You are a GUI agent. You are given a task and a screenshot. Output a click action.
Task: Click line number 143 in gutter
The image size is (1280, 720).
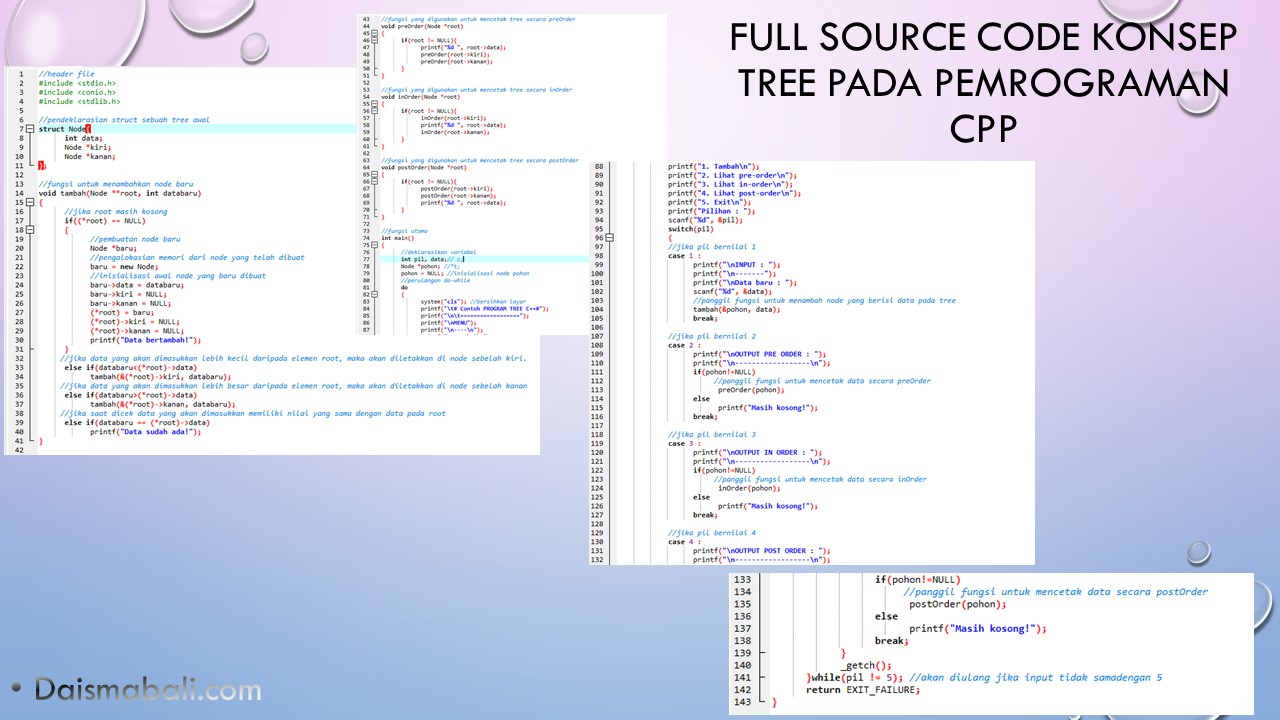coord(742,702)
